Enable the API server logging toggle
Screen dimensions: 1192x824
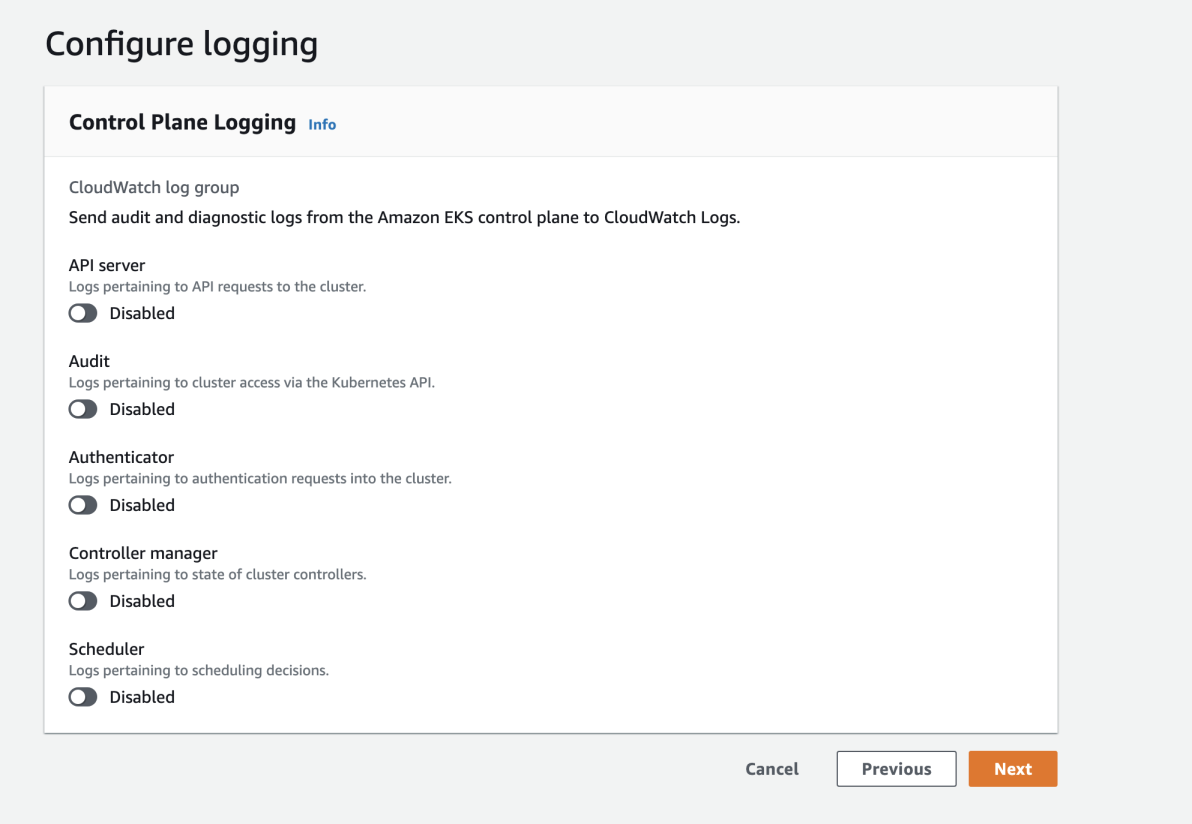(x=83, y=313)
